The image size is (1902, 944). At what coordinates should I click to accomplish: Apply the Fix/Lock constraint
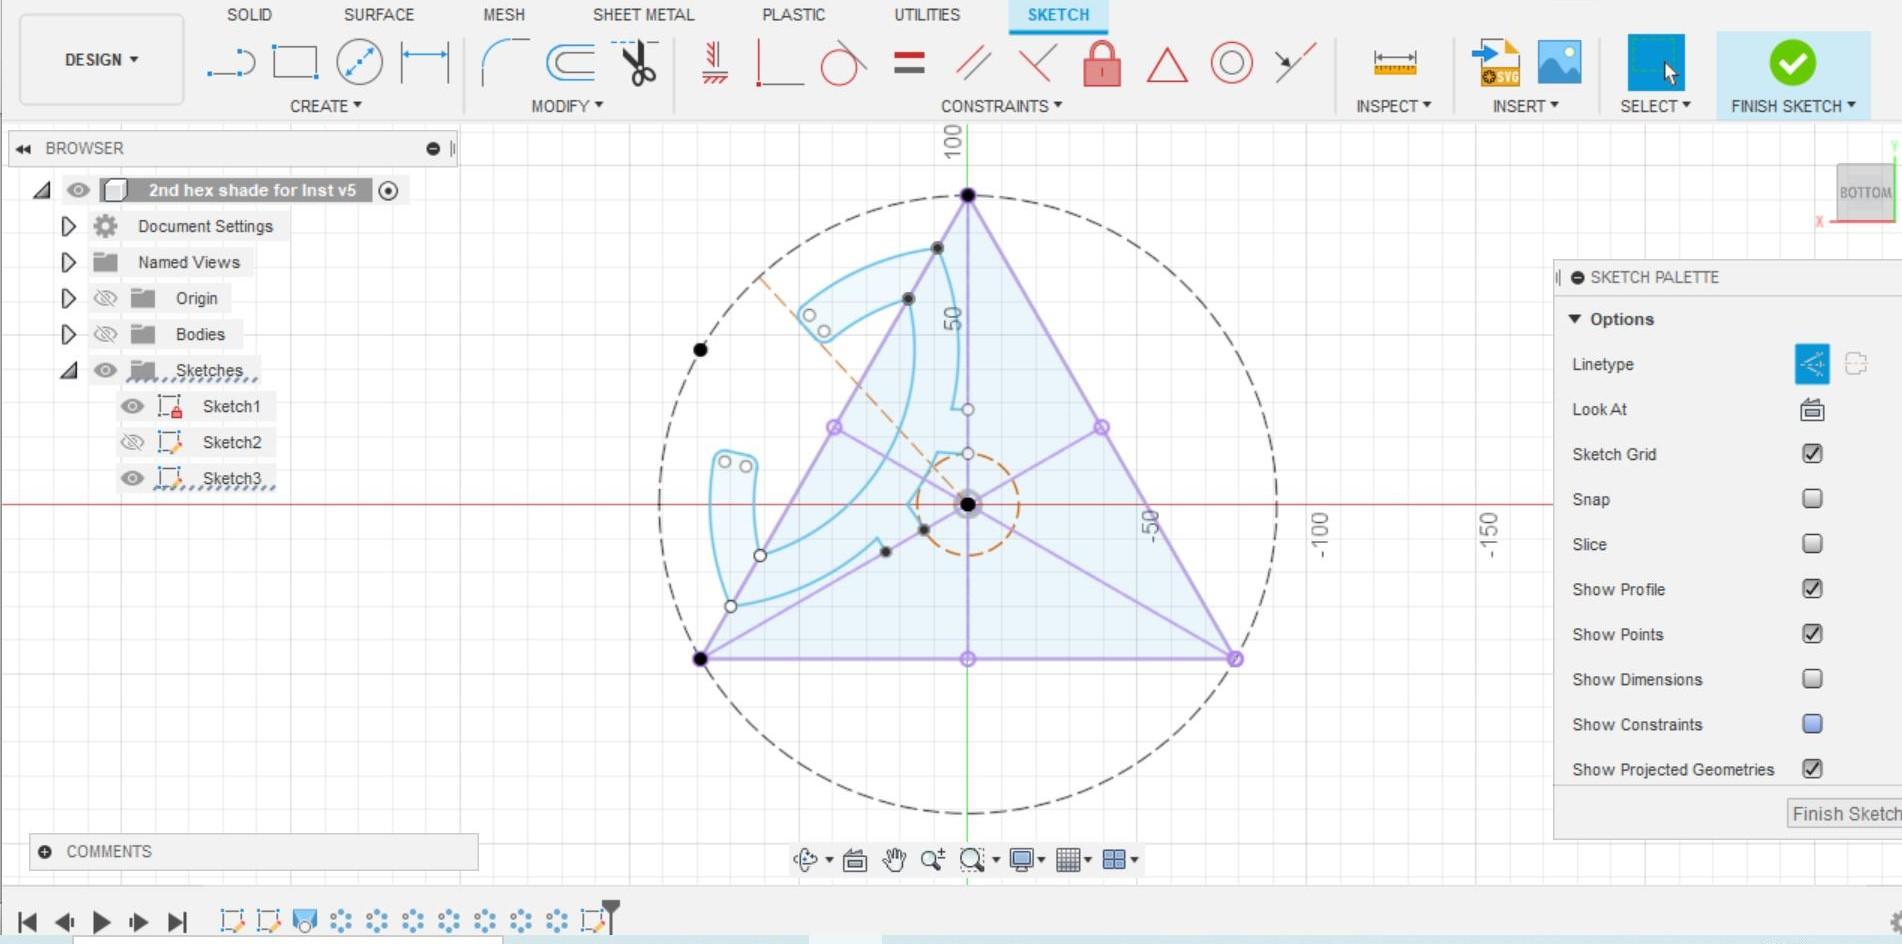click(x=1100, y=62)
